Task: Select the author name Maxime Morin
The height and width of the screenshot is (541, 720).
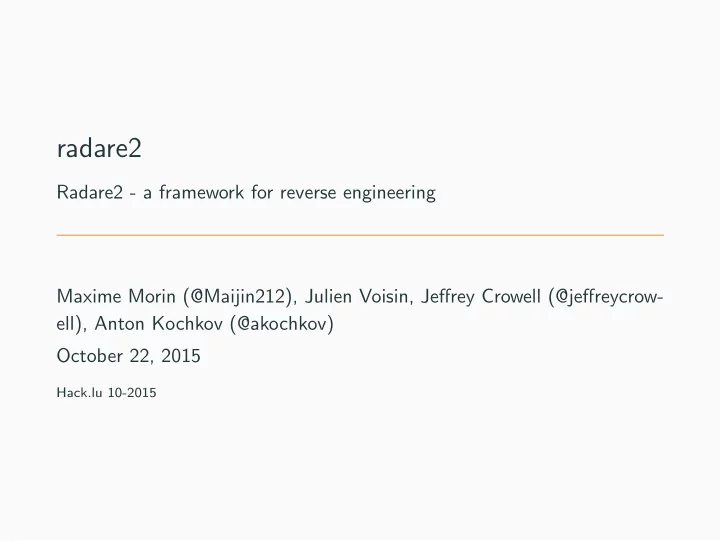Action: click(116, 297)
